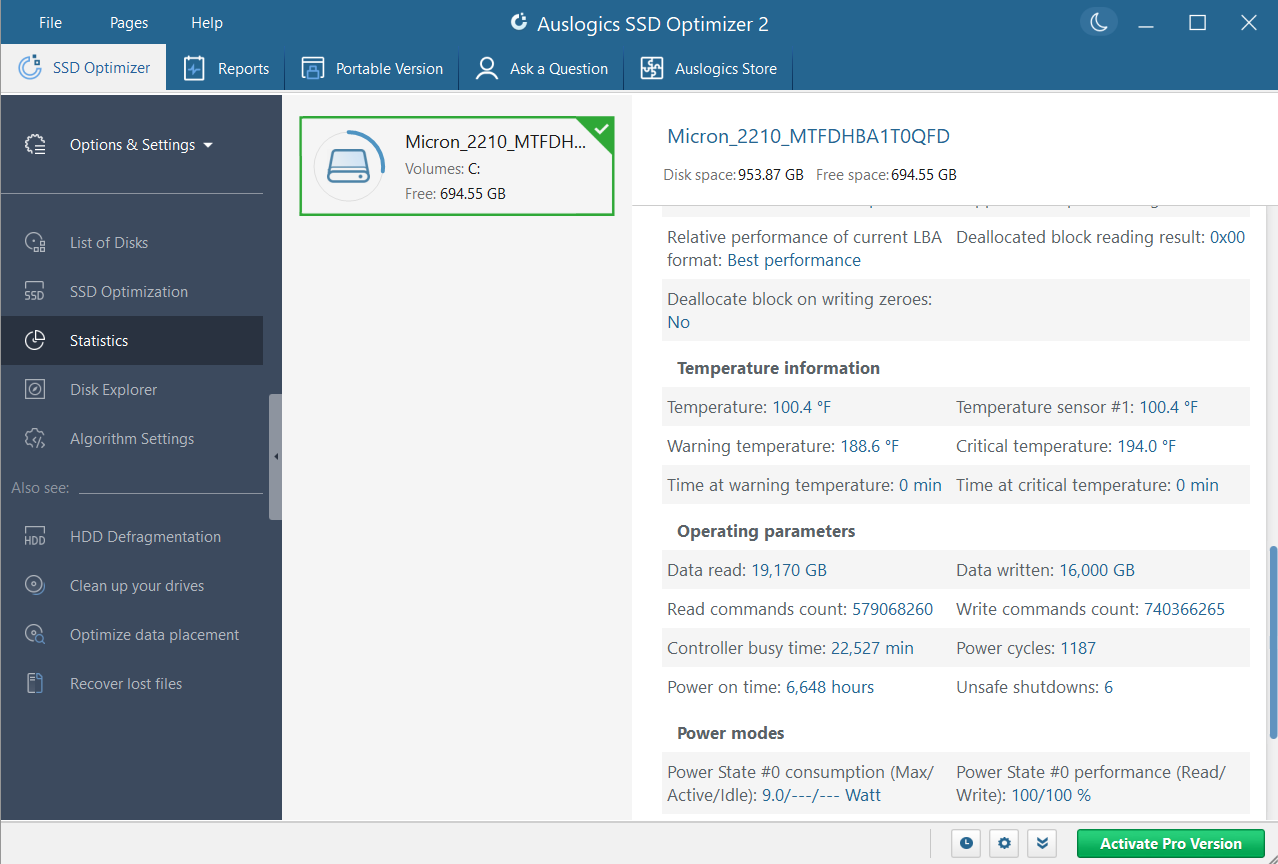Open program settings via the gear icon
This screenshot has height=864, width=1278.
tap(1003, 843)
